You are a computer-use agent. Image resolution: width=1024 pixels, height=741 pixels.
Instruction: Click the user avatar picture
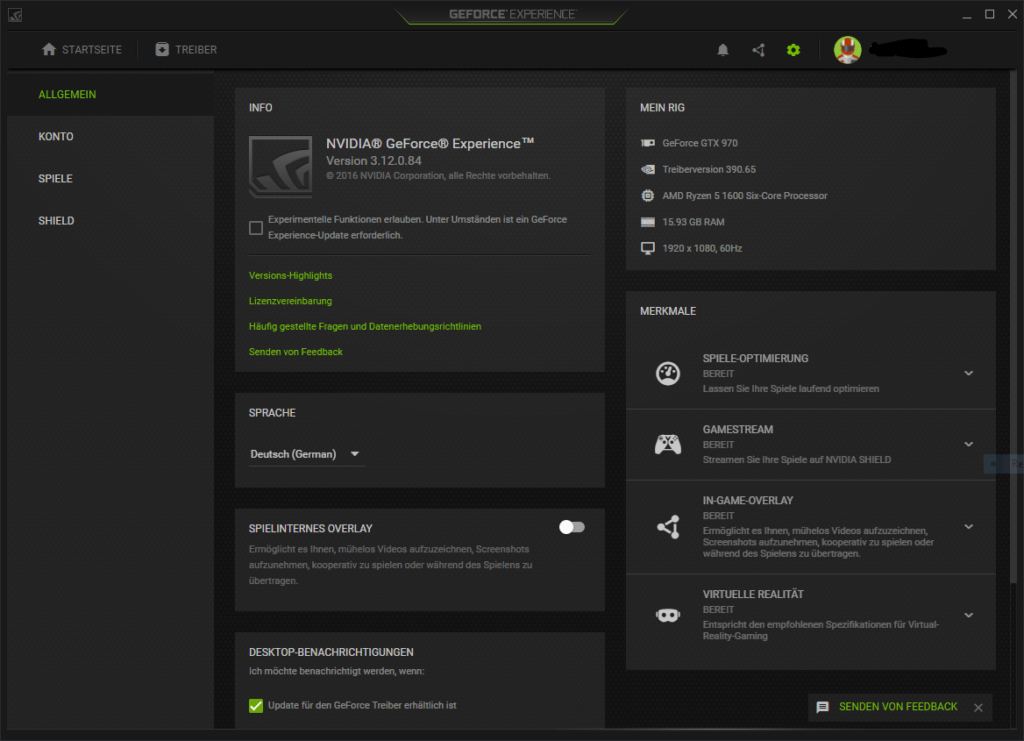(x=847, y=50)
